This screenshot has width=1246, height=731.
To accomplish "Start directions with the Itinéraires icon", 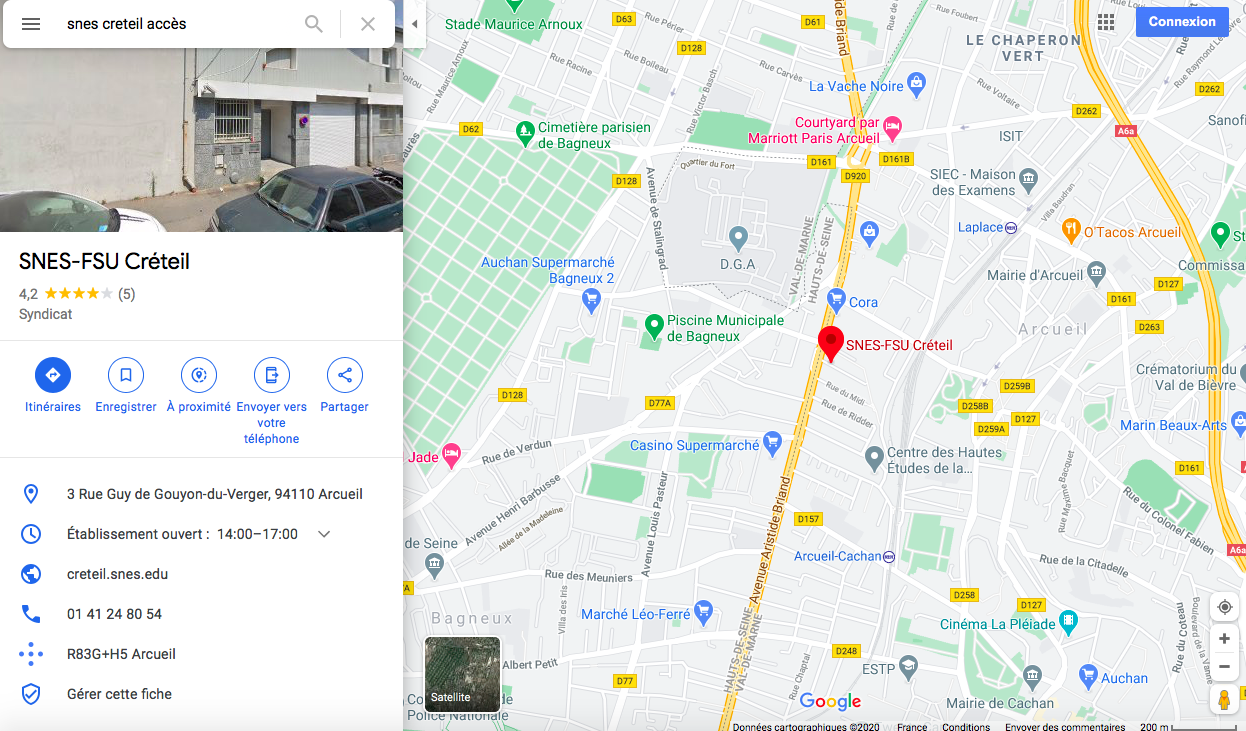I will (53, 375).
